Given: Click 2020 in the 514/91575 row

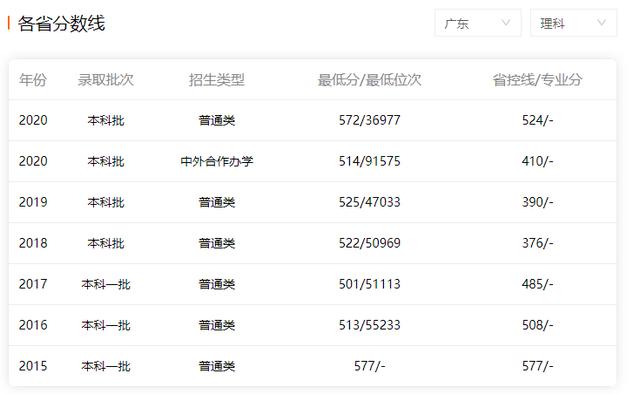Looking at the screenshot, I should click(x=33, y=161).
